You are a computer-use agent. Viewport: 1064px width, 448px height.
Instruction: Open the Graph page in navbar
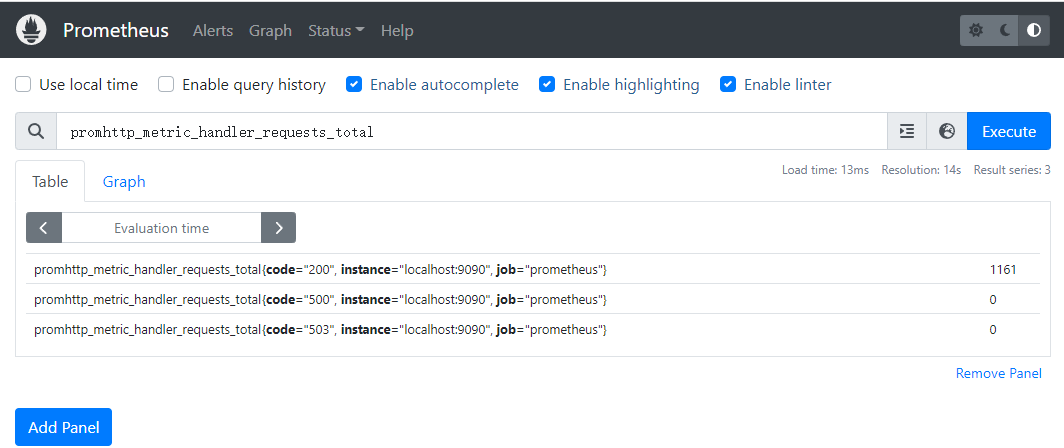[x=270, y=31]
